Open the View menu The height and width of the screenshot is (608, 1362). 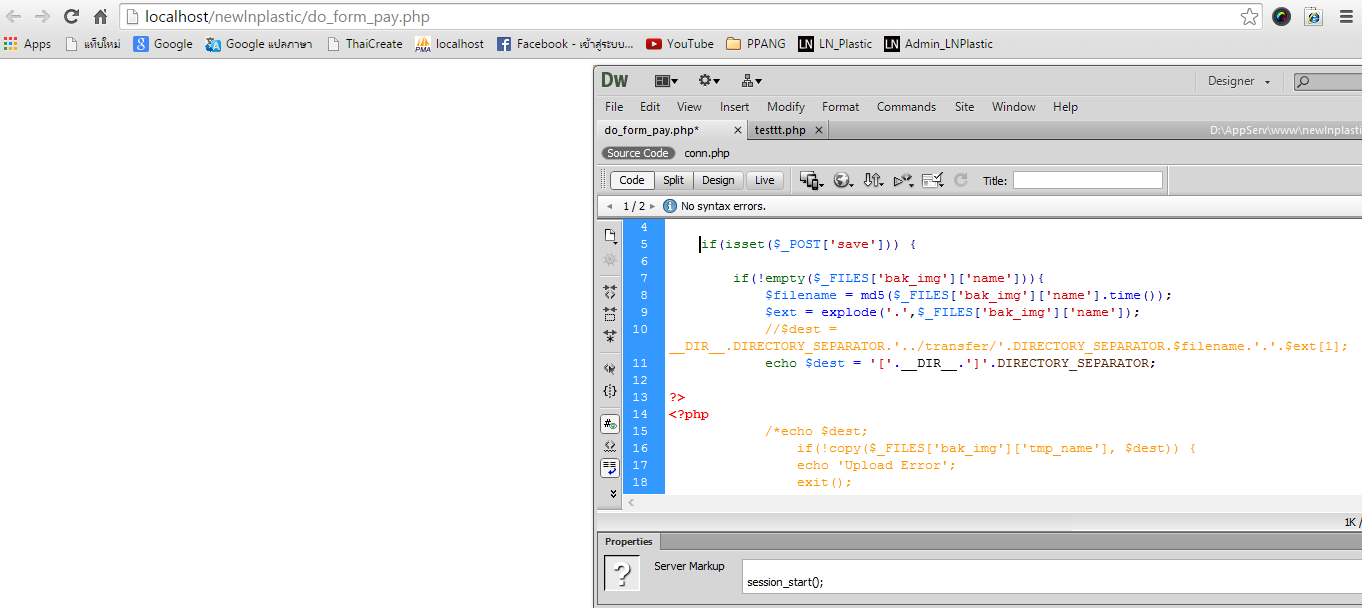(689, 107)
